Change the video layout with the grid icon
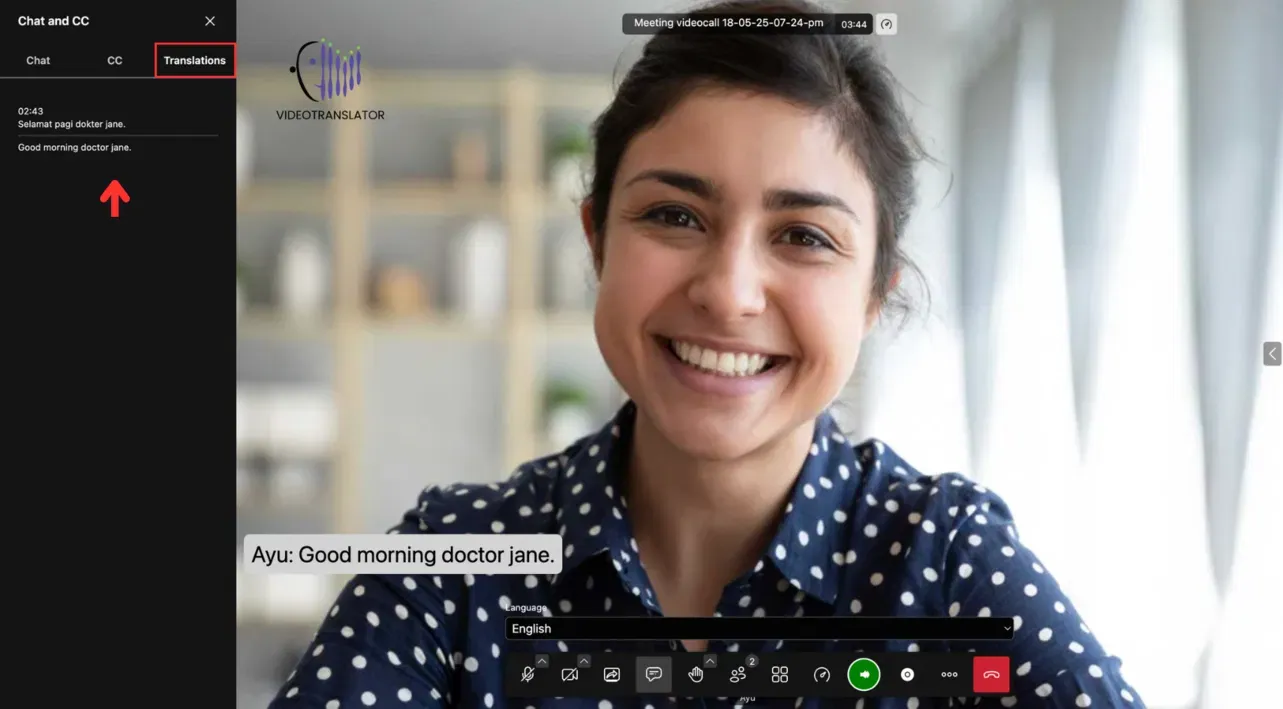 [x=780, y=675]
